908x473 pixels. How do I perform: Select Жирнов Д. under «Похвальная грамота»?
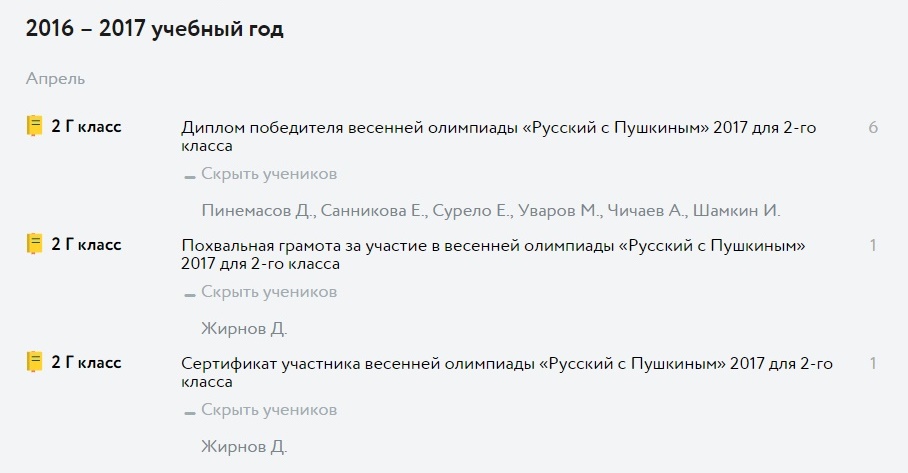[244, 329]
